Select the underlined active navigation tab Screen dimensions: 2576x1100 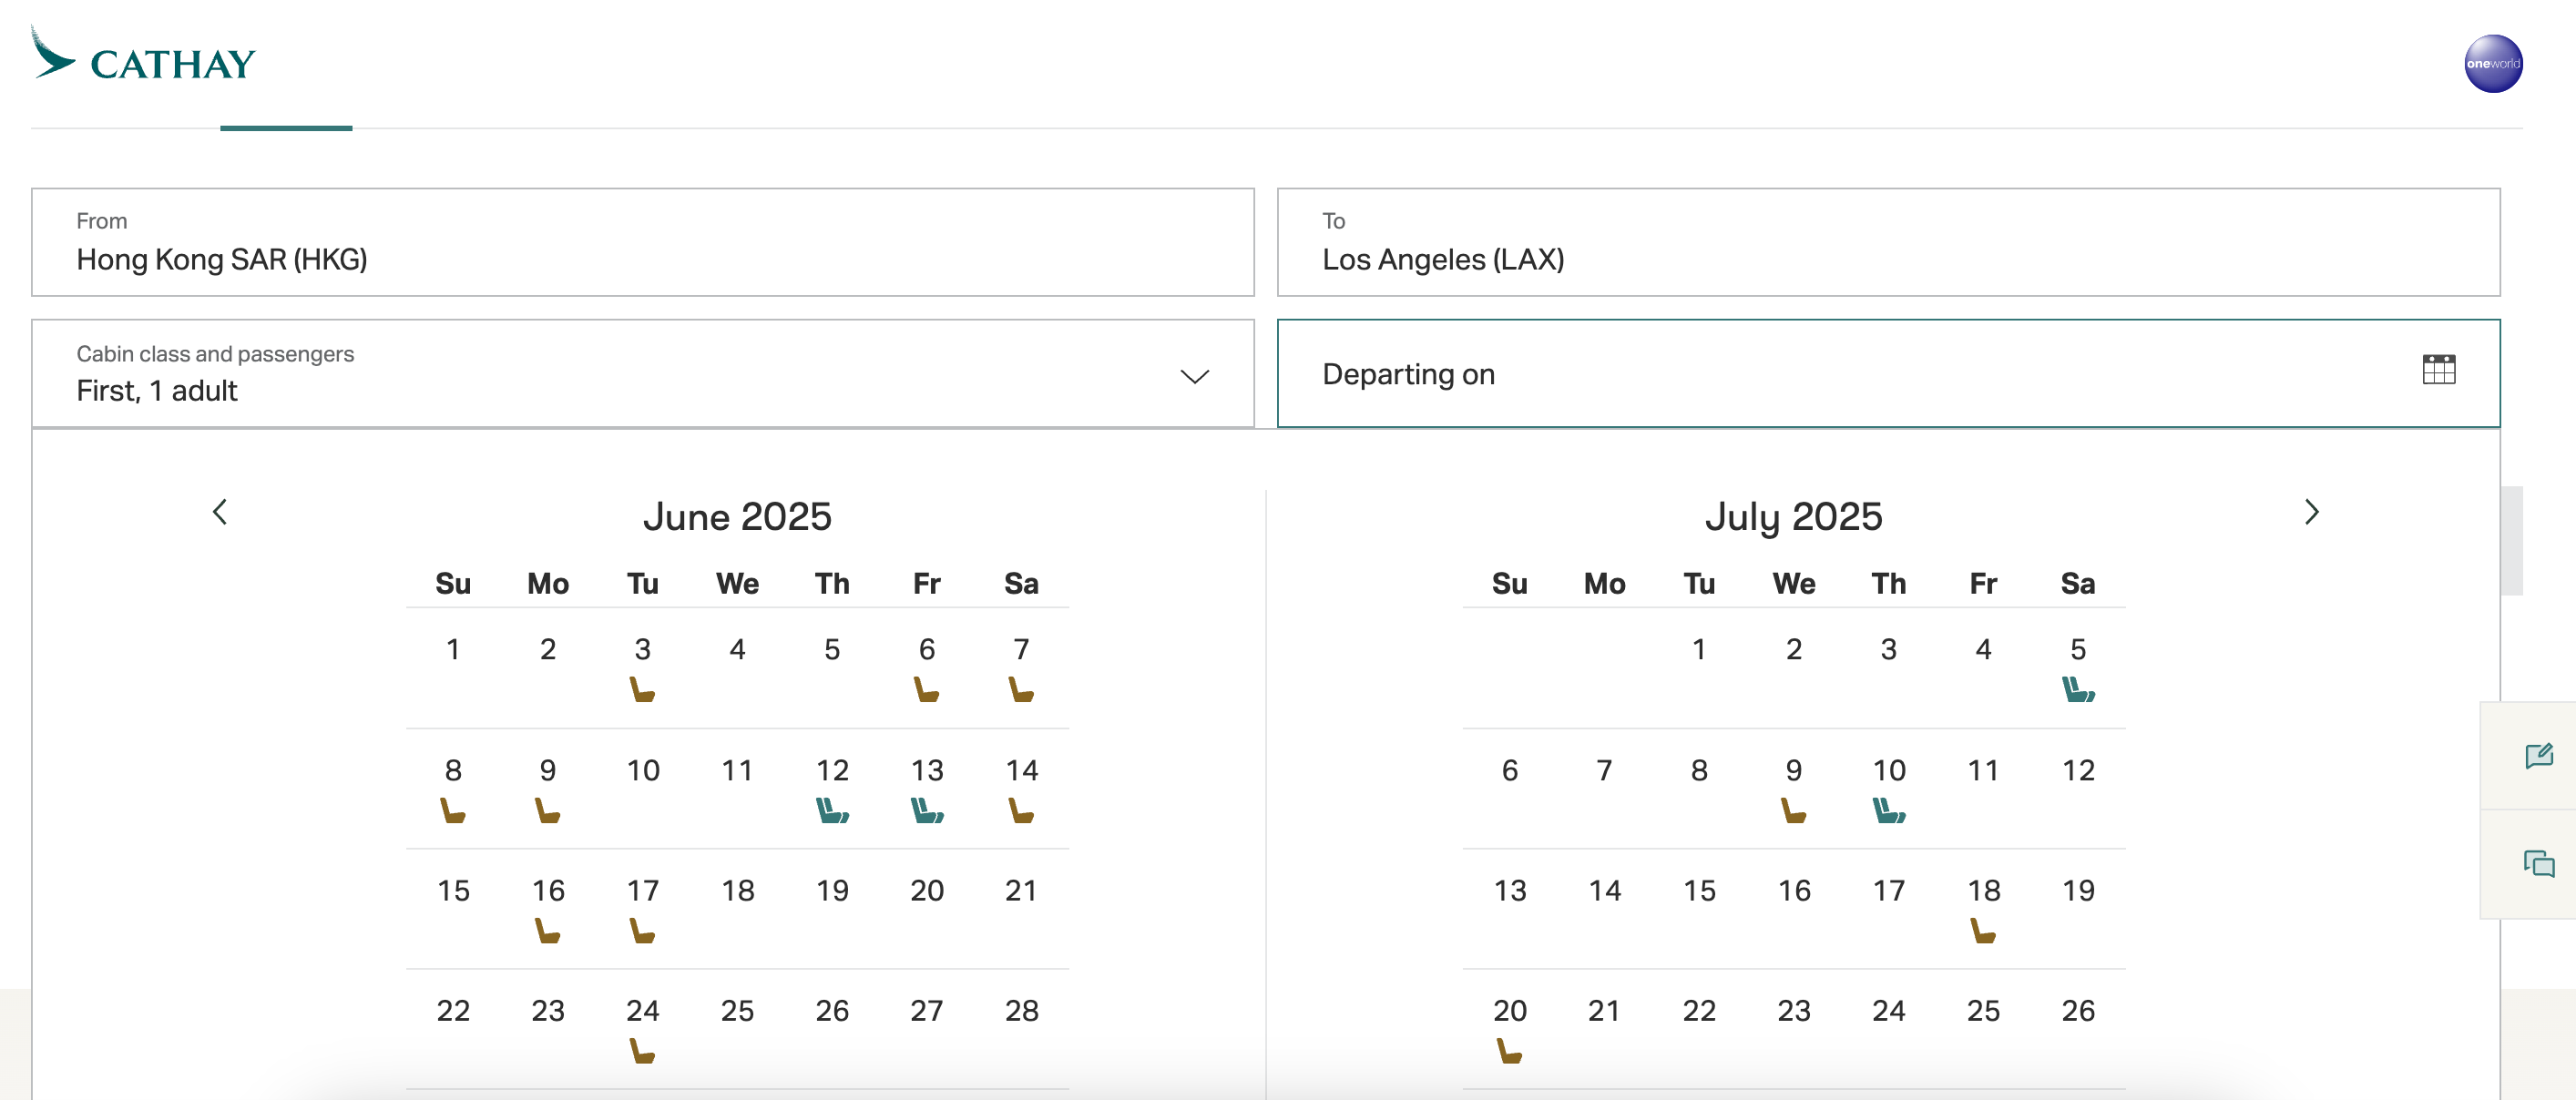[286, 127]
